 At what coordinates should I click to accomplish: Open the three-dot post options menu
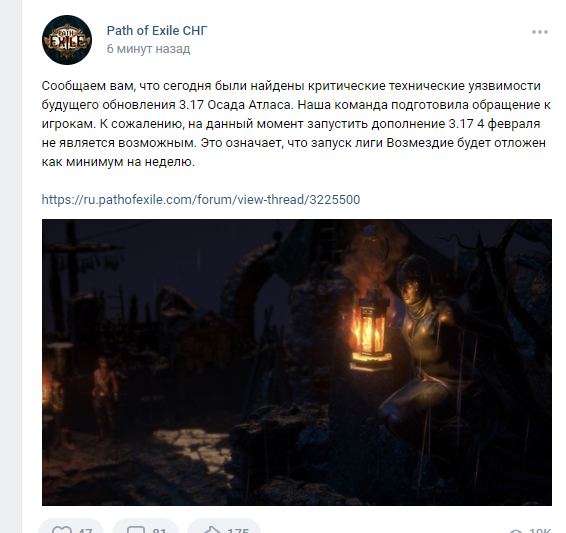click(x=540, y=32)
